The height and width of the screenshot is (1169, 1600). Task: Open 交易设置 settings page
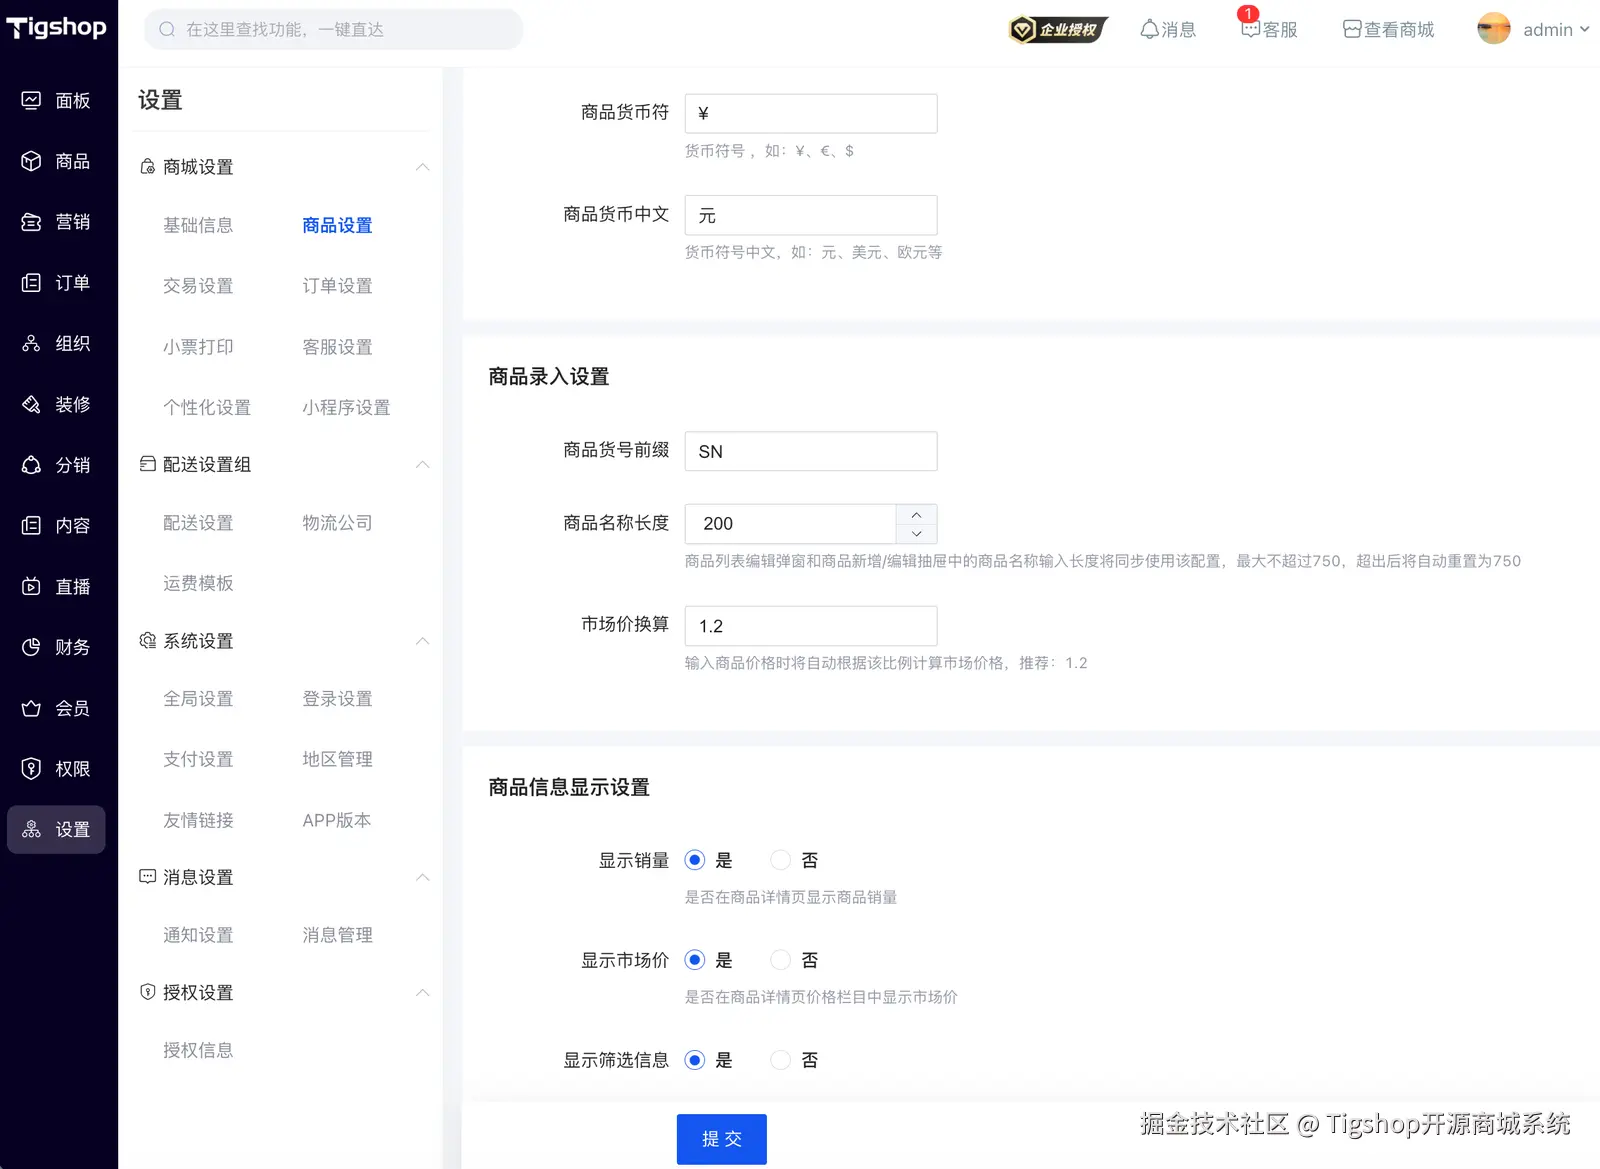pos(198,286)
